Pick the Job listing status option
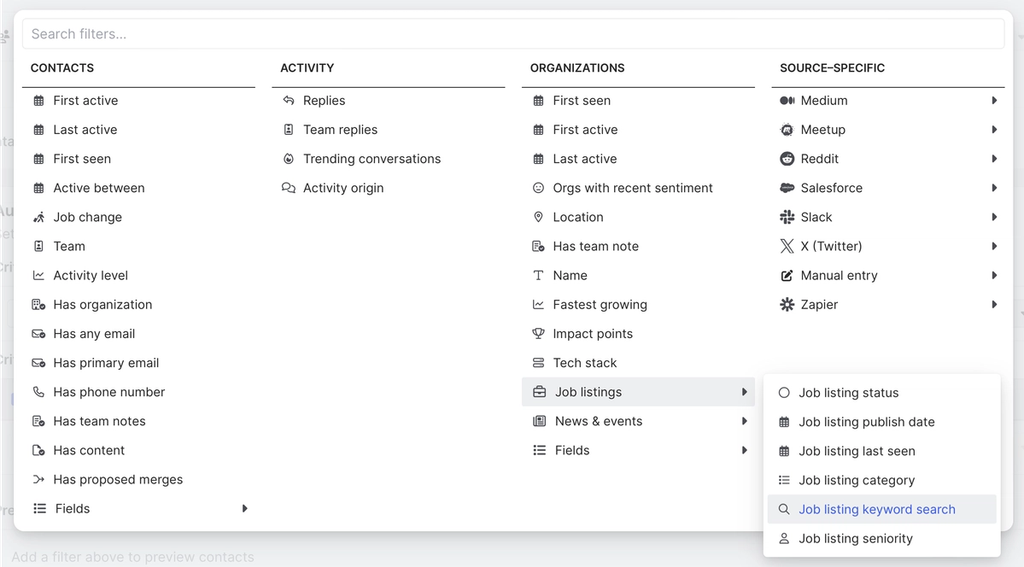 [x=848, y=393]
